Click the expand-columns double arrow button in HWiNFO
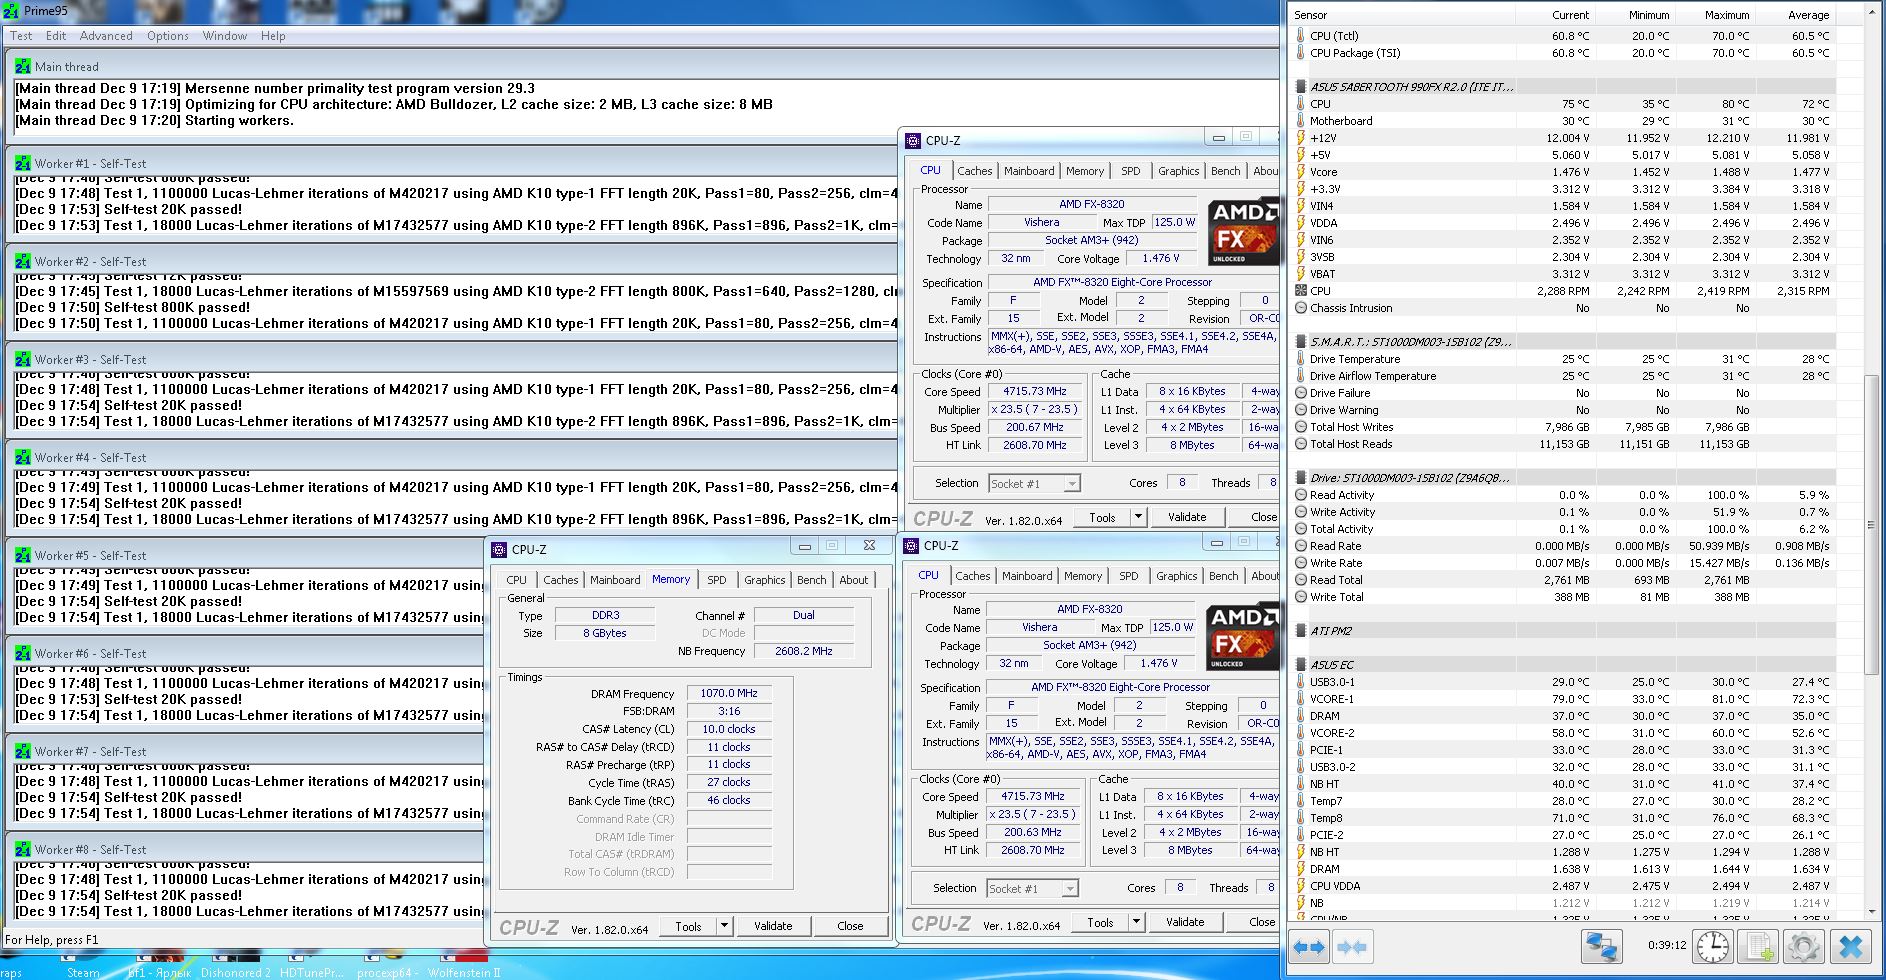This screenshot has width=1886, height=980. [x=1308, y=946]
